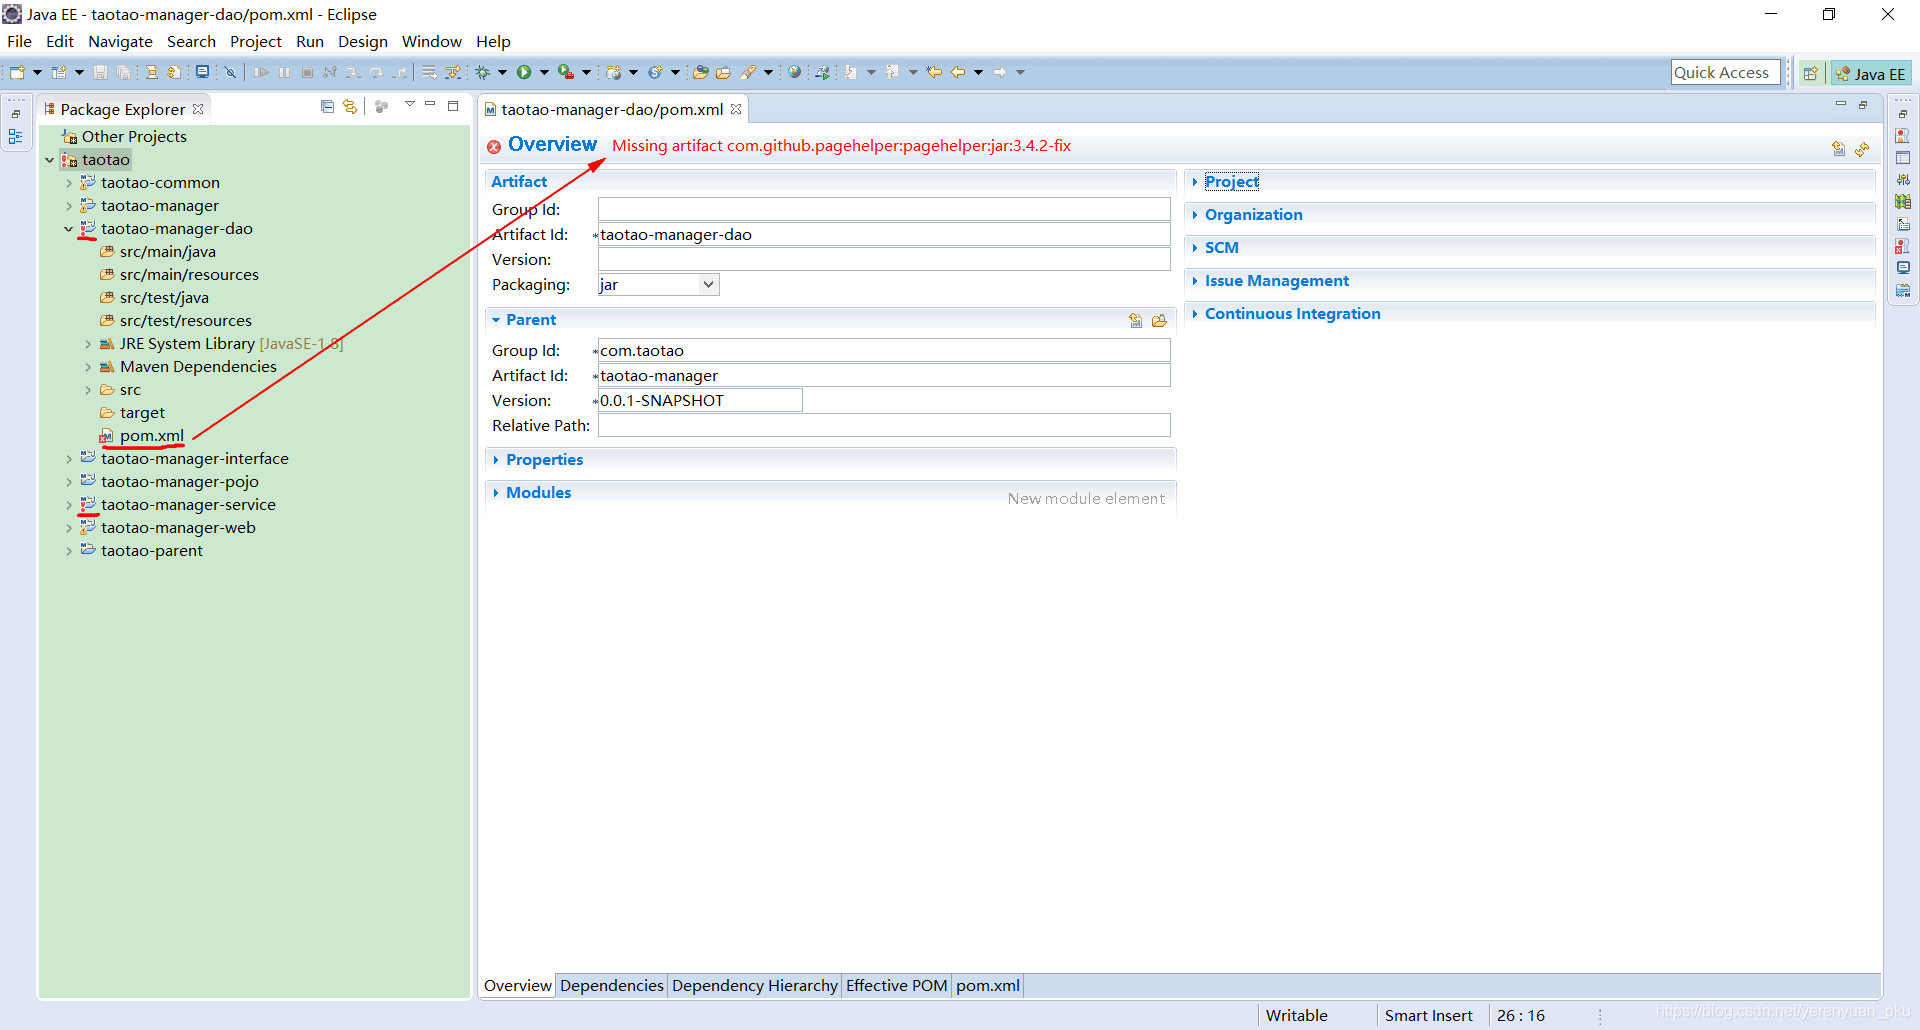Click the Parent Relative Path field
The width and height of the screenshot is (1920, 1030).
click(884, 425)
